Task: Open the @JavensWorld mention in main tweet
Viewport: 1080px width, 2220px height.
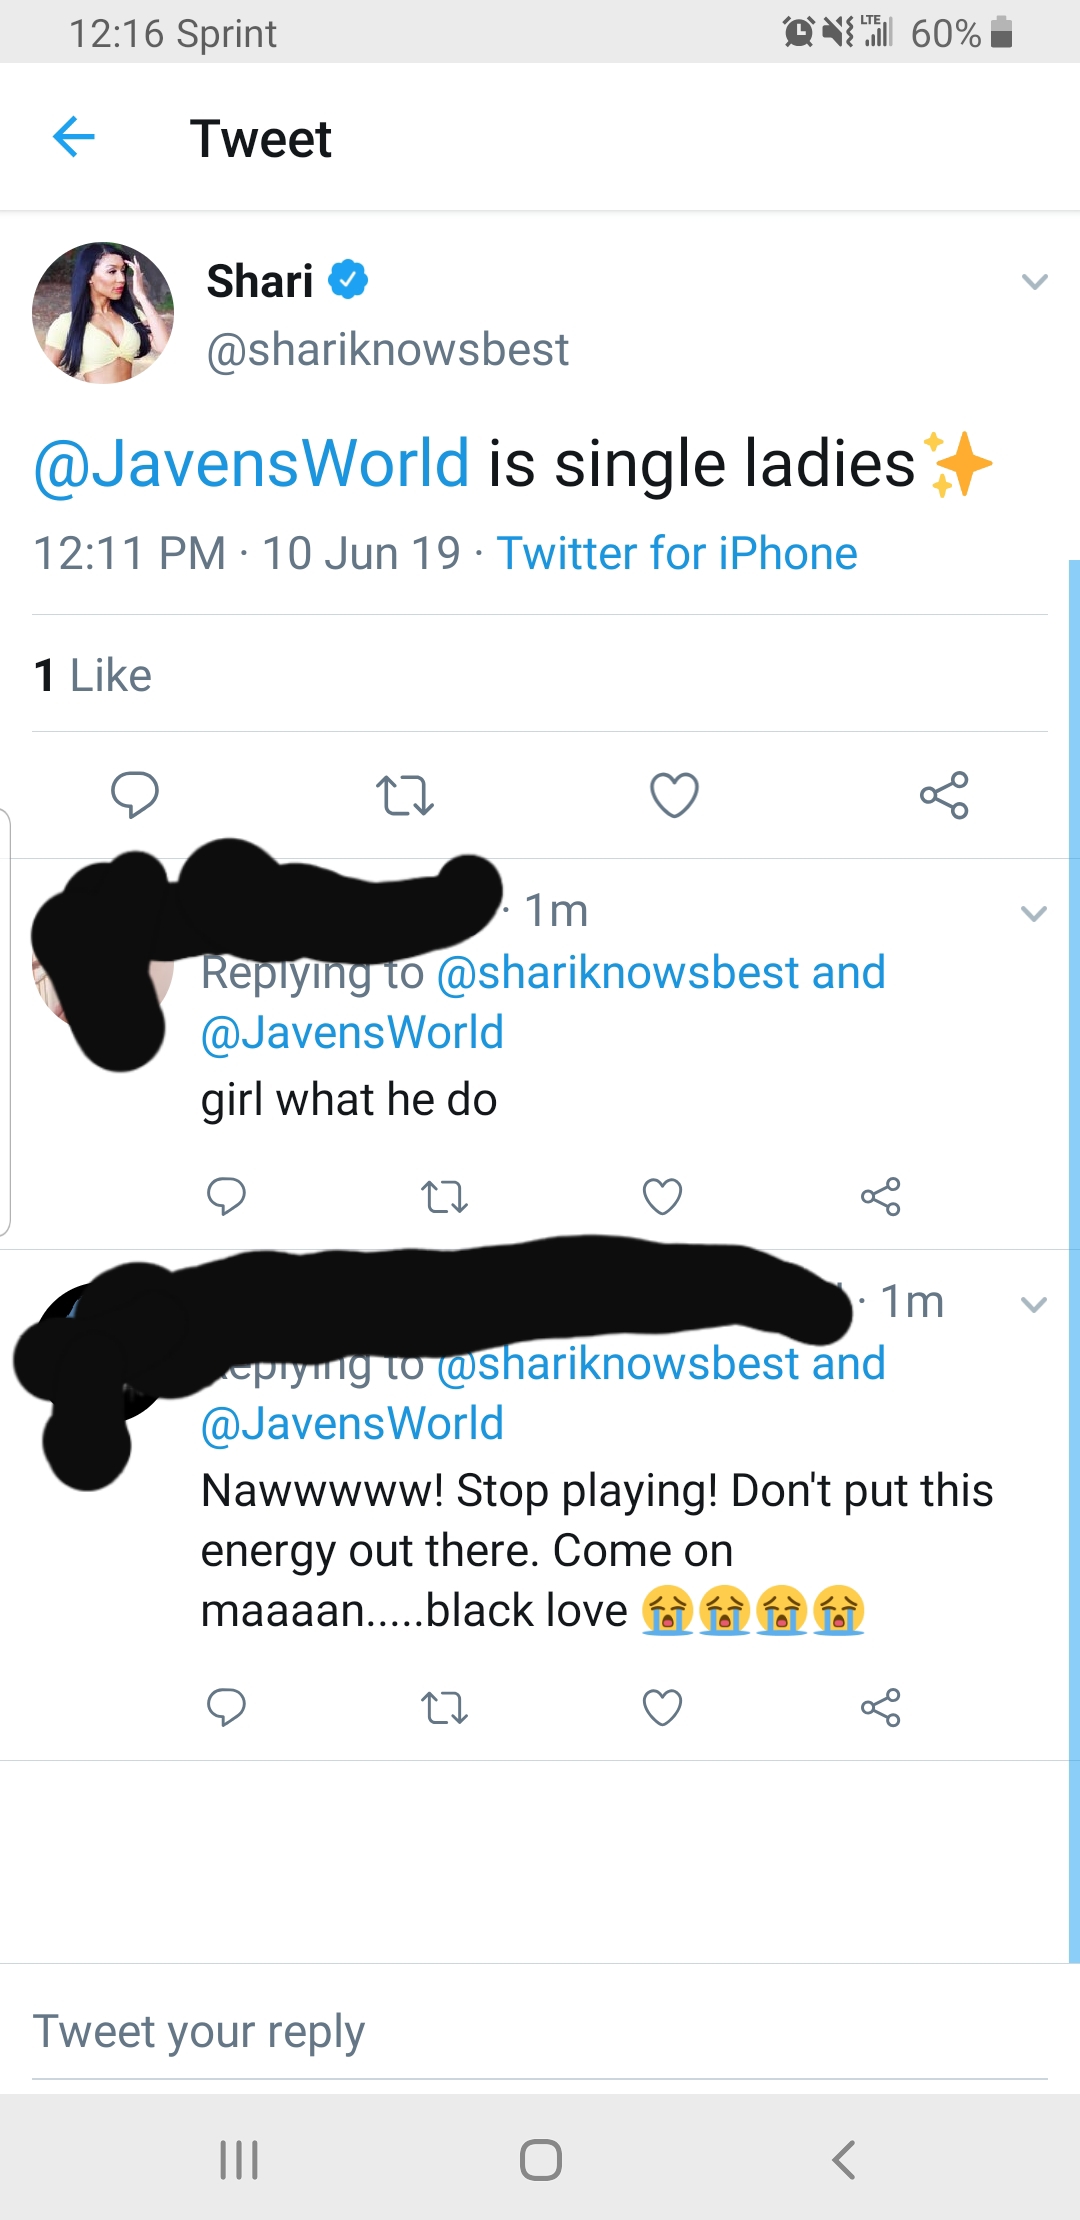Action: (x=251, y=464)
